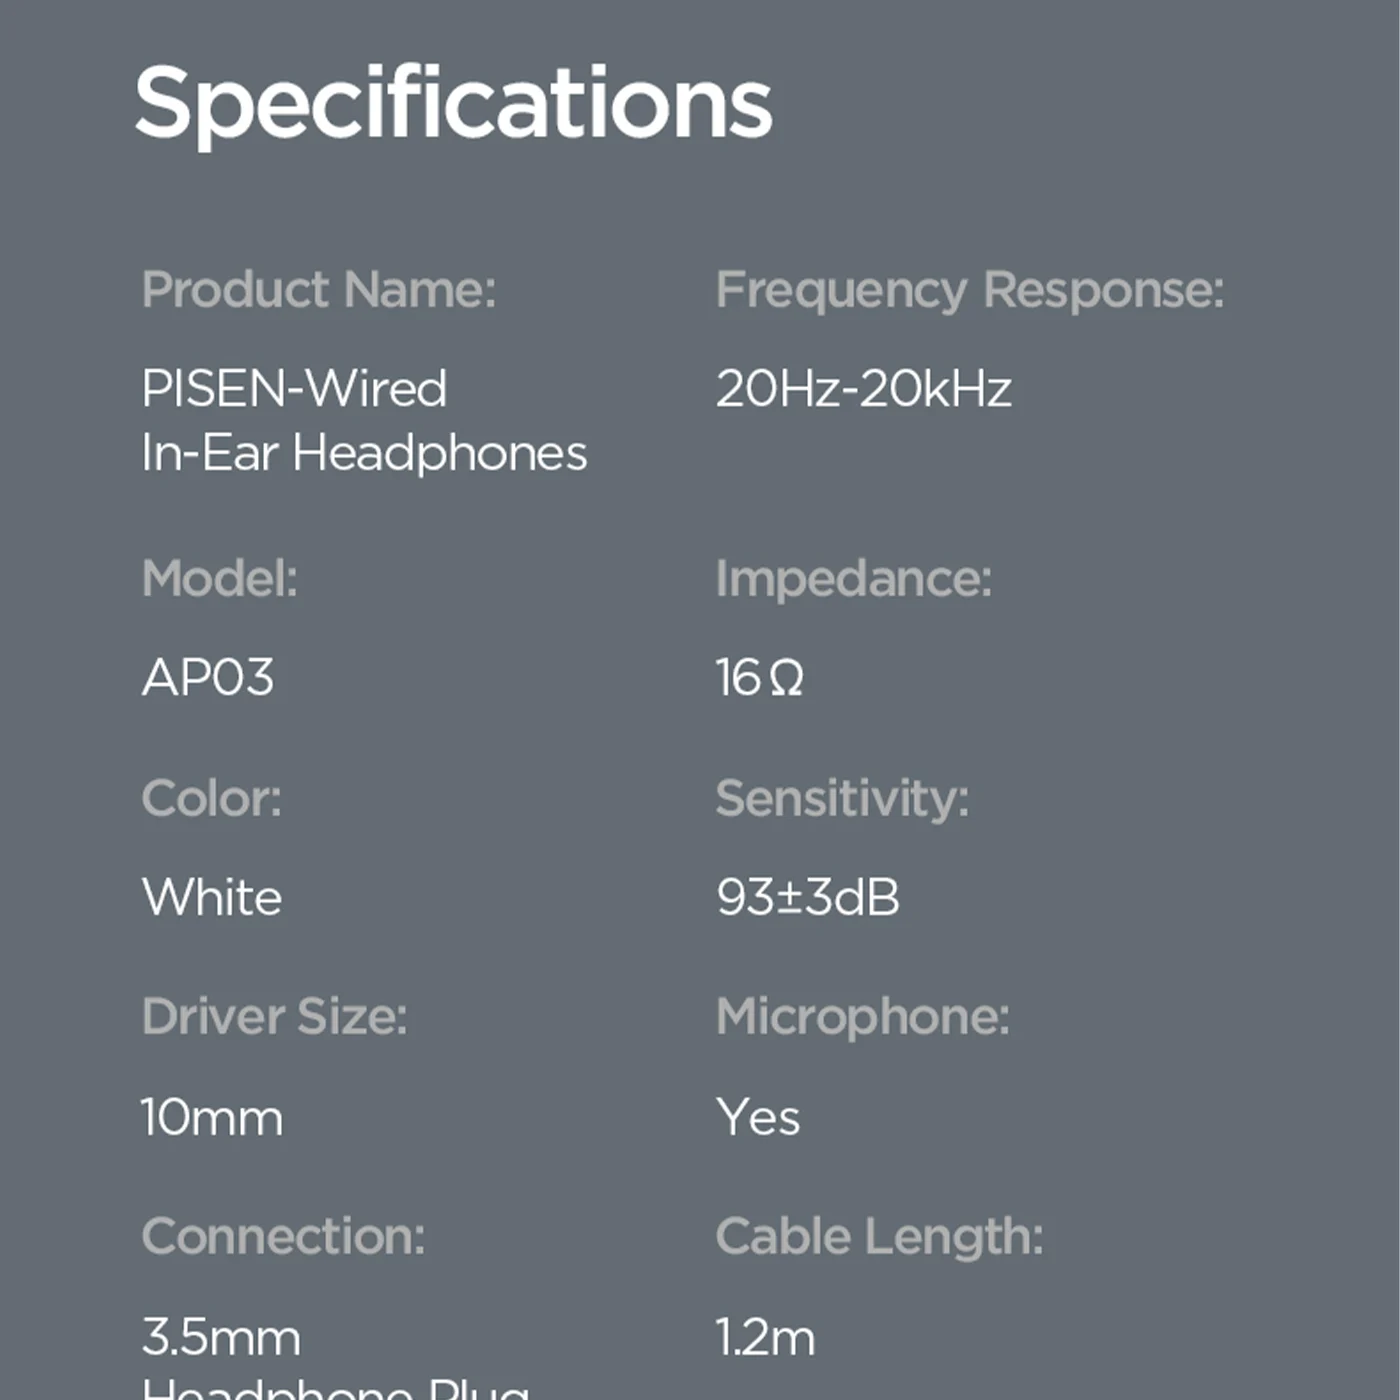Click the Specifications heading
1400x1400 pixels.
pyautogui.click(x=453, y=103)
